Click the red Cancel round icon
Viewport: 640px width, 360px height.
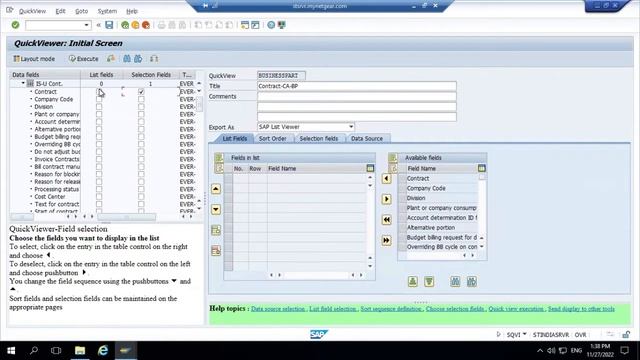coord(146,25)
